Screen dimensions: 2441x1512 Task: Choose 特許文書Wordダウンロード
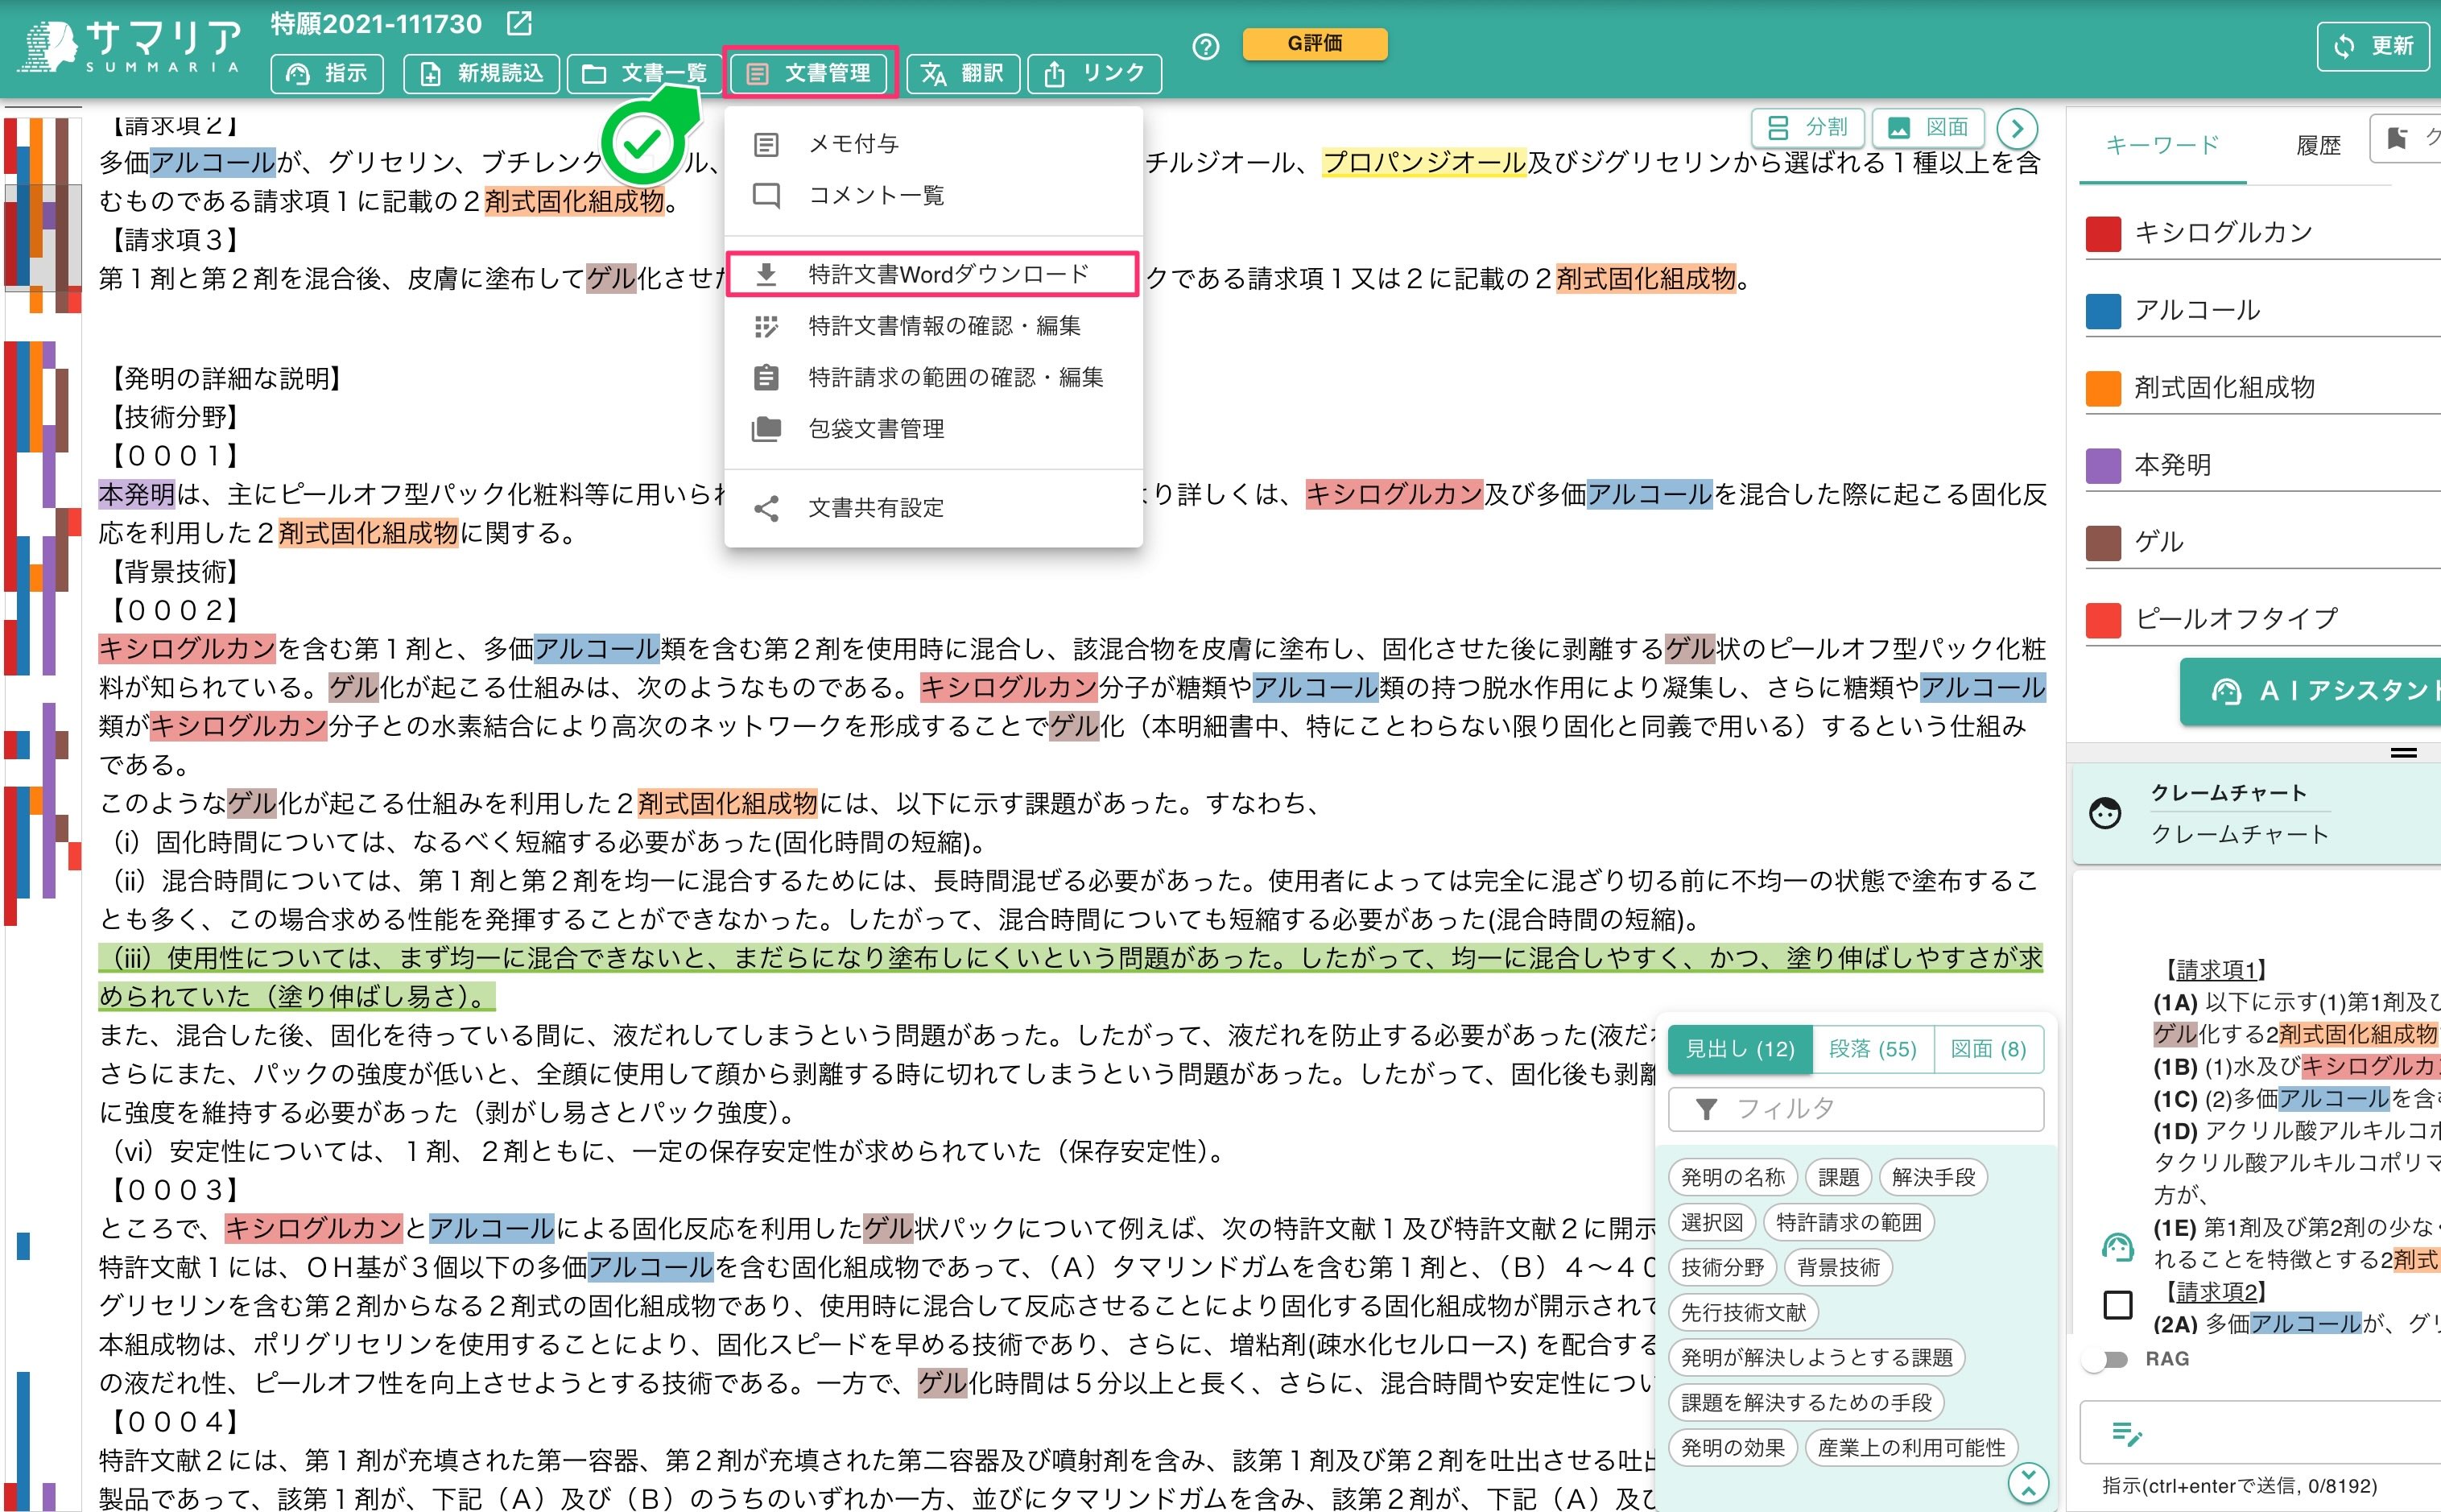click(x=933, y=274)
